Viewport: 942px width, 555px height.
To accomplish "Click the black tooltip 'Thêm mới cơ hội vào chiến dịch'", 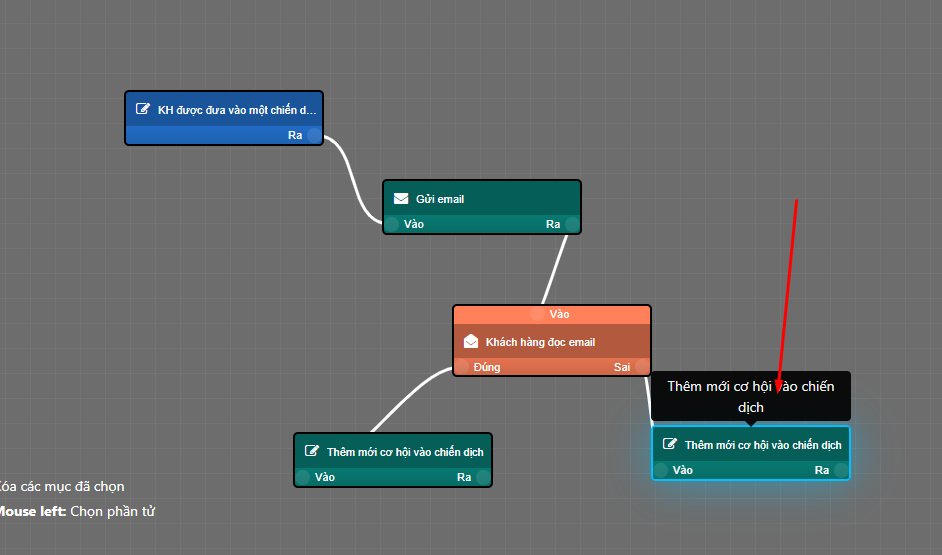I will coord(750,396).
